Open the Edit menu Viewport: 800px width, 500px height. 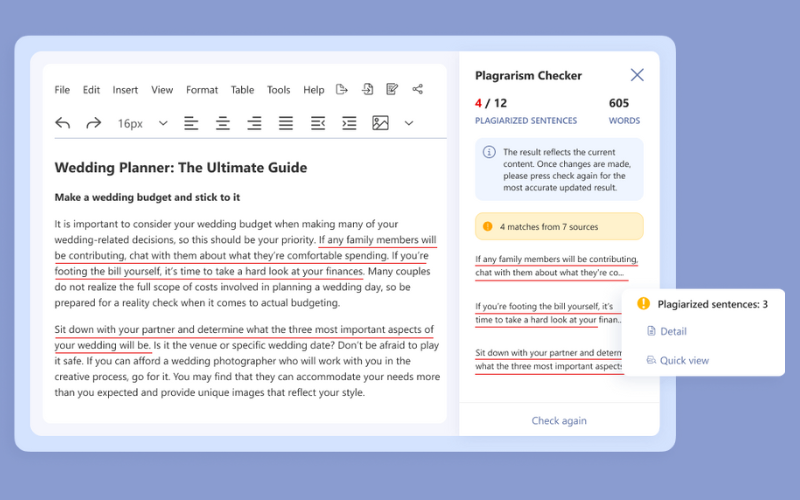click(x=91, y=90)
